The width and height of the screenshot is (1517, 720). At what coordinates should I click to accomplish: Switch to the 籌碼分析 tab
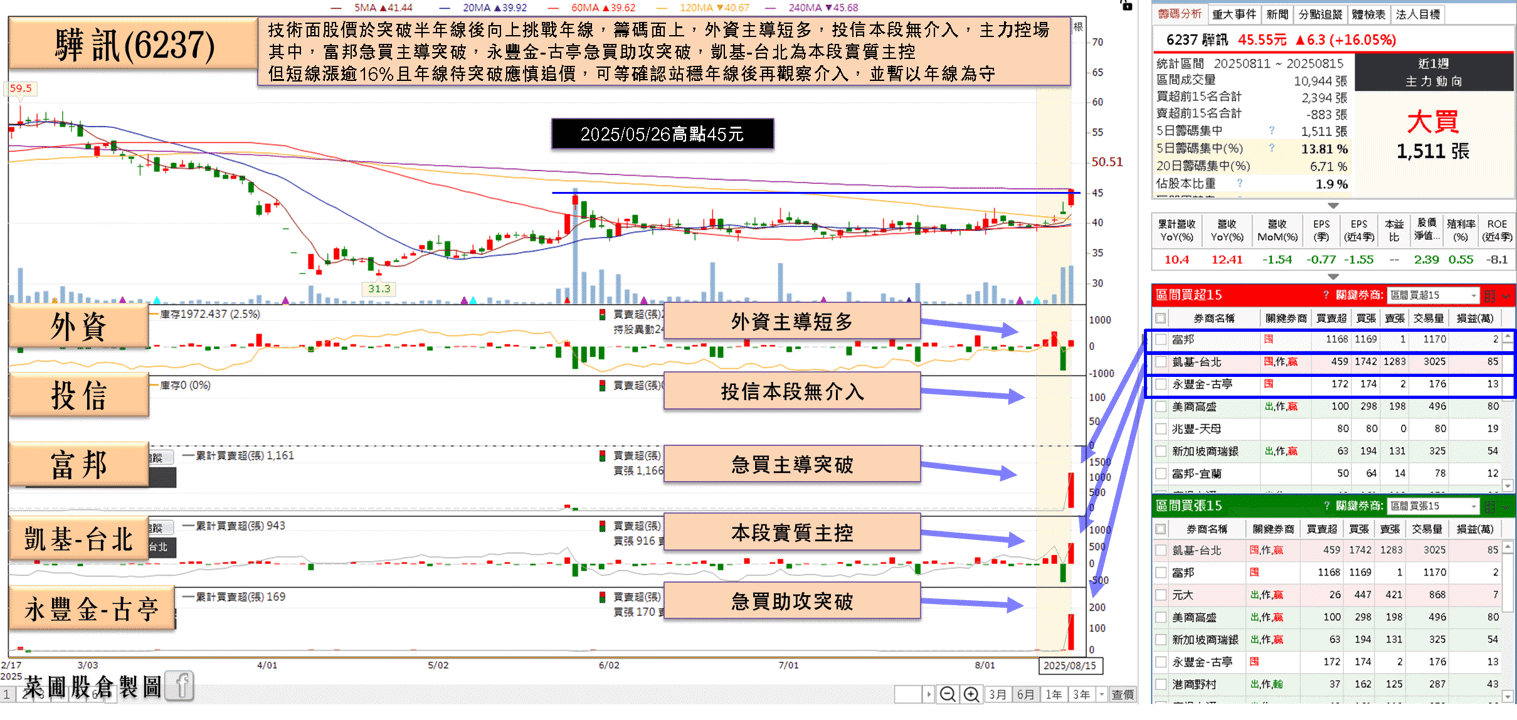pos(1179,14)
